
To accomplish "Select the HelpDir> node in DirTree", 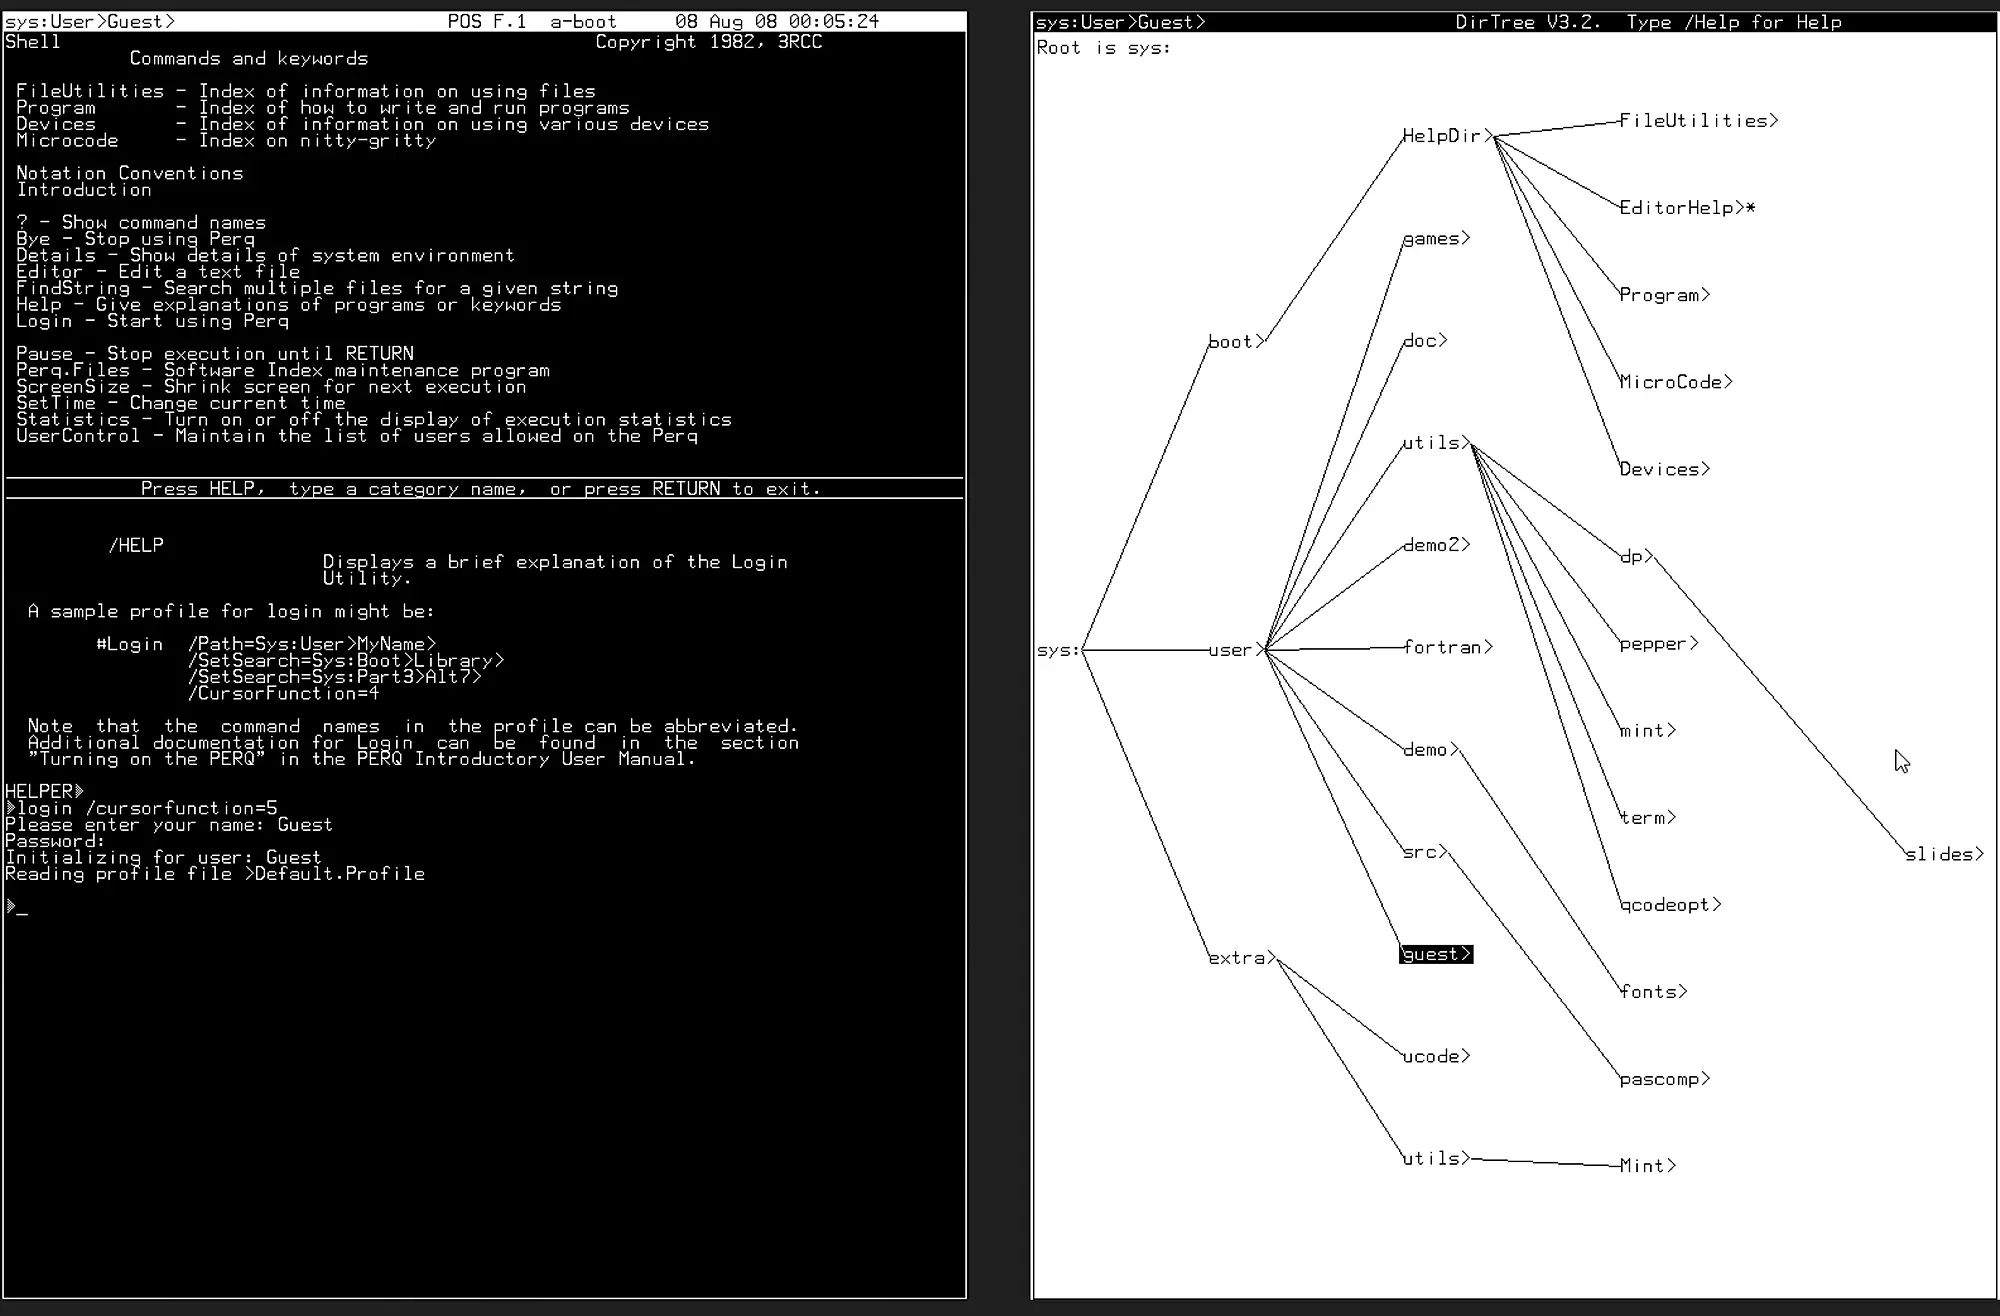I will [x=1447, y=135].
